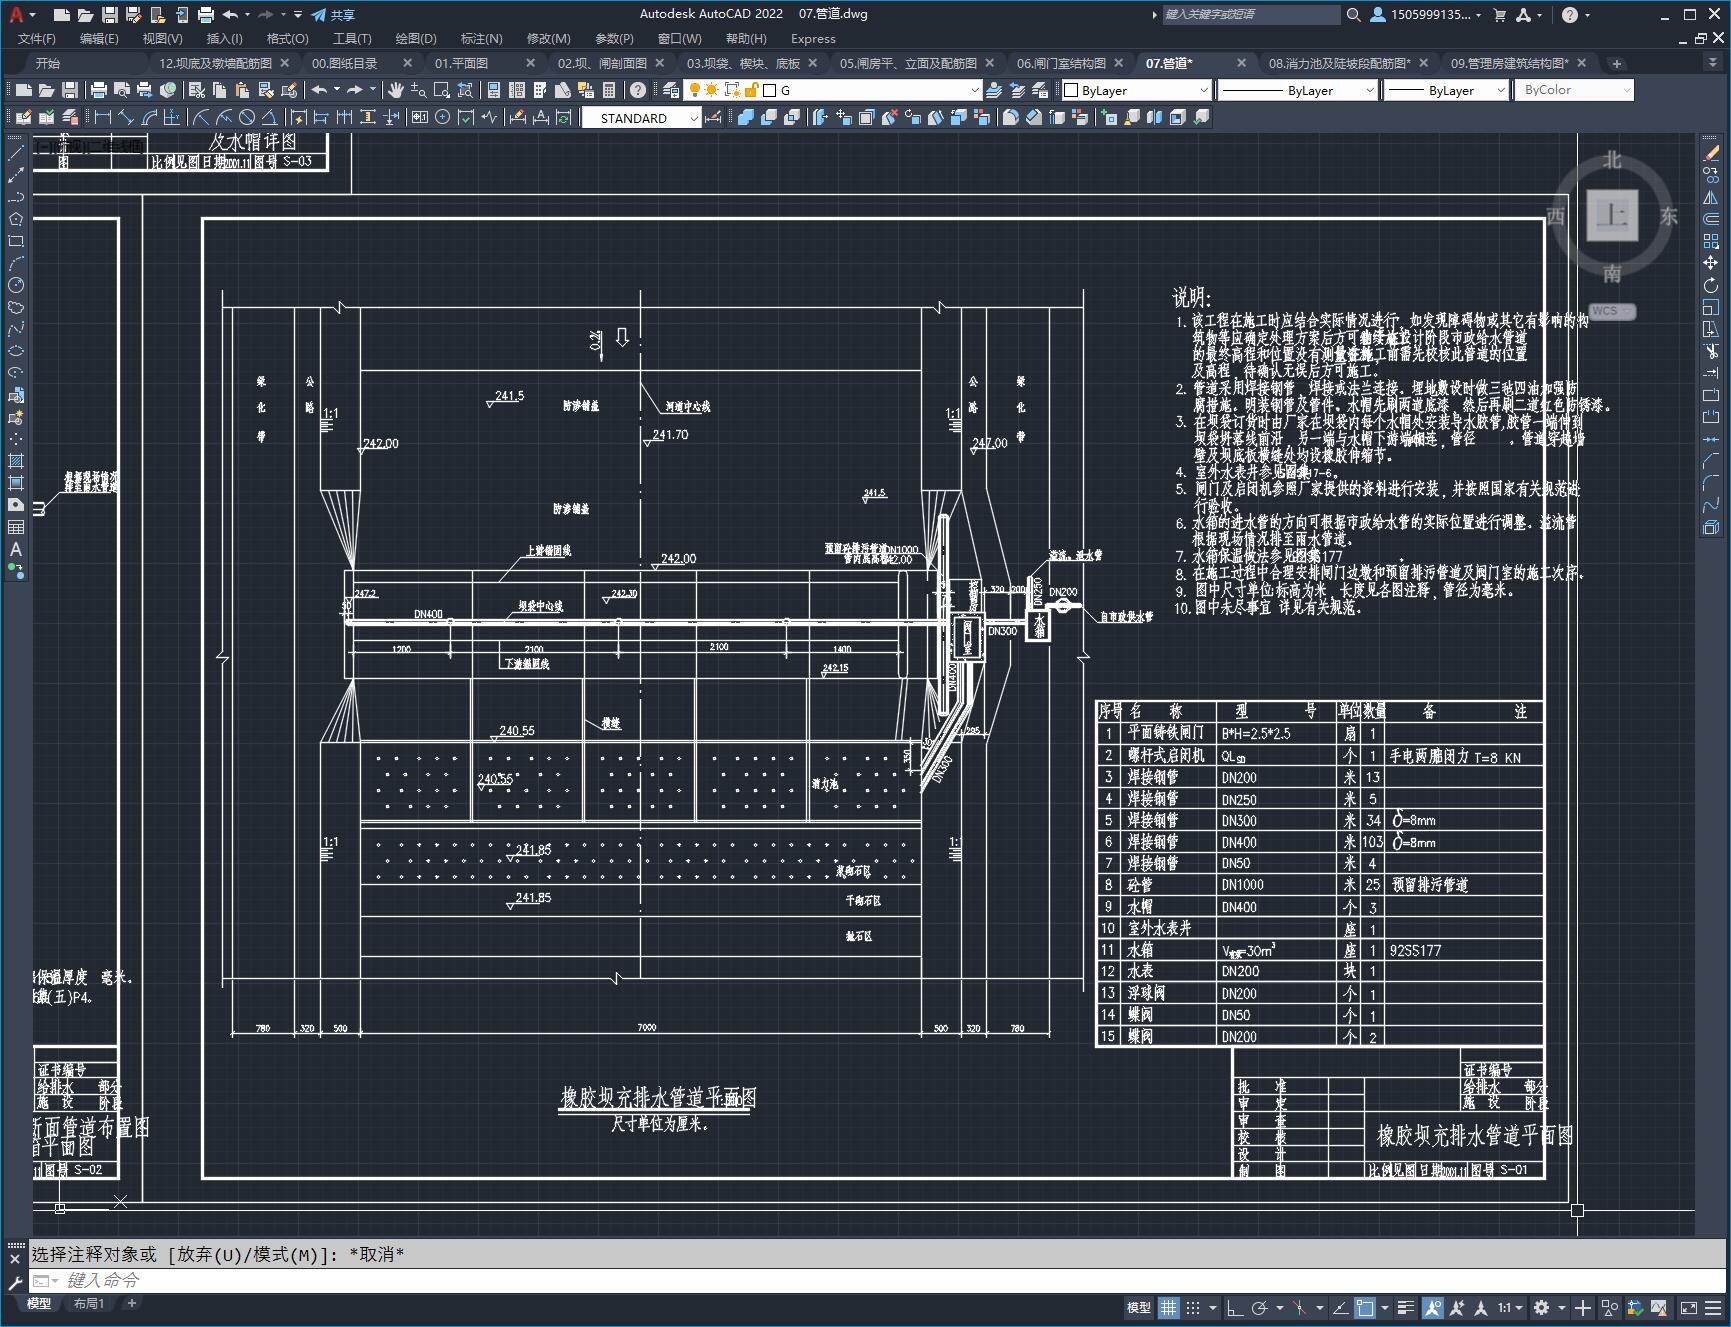This screenshot has width=1731, height=1327.
Task: Open the 绘图(D) menu
Action: point(416,39)
